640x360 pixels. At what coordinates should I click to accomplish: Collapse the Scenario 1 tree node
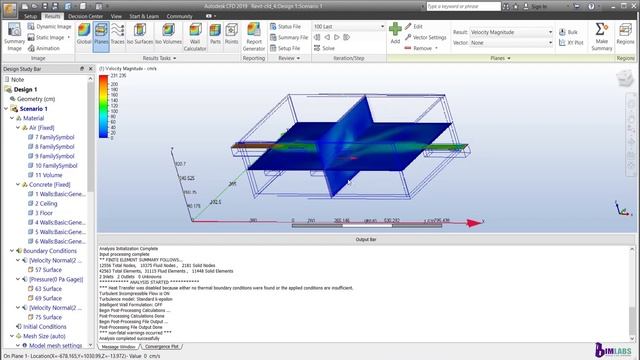click(x=6, y=109)
